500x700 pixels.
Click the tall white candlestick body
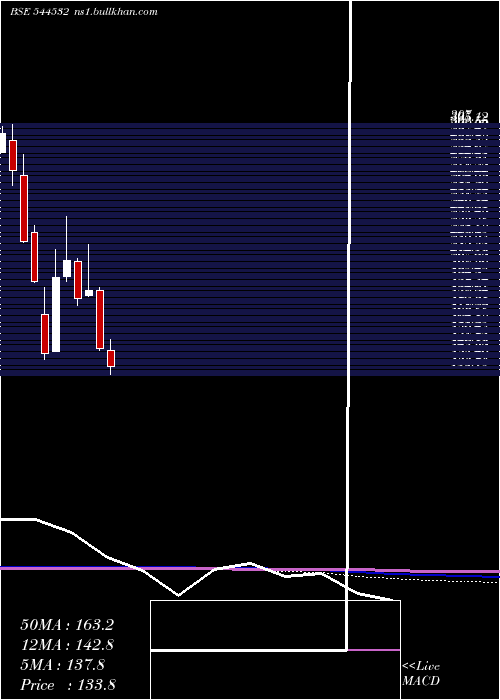56,314
